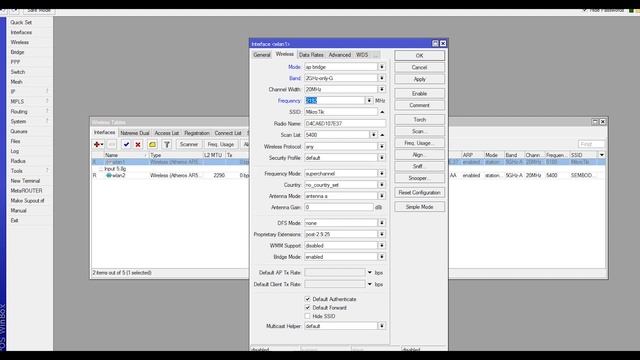Open the Bridge Mode dropdown
Image resolution: width=640 pixels, height=360 pixels.
382,257
